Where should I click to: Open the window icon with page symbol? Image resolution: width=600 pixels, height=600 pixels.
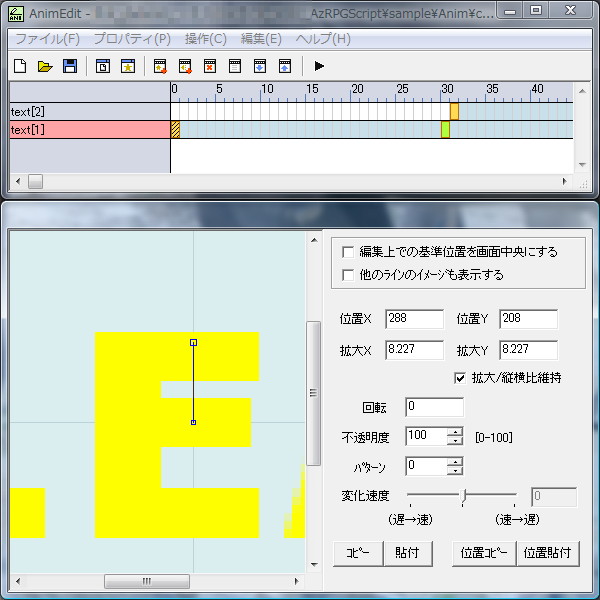coord(103,66)
